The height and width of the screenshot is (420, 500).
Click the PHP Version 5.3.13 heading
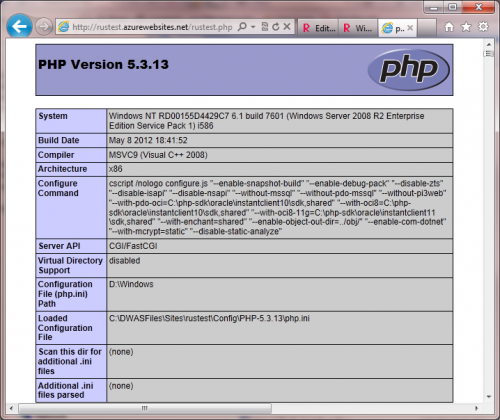coord(103,64)
